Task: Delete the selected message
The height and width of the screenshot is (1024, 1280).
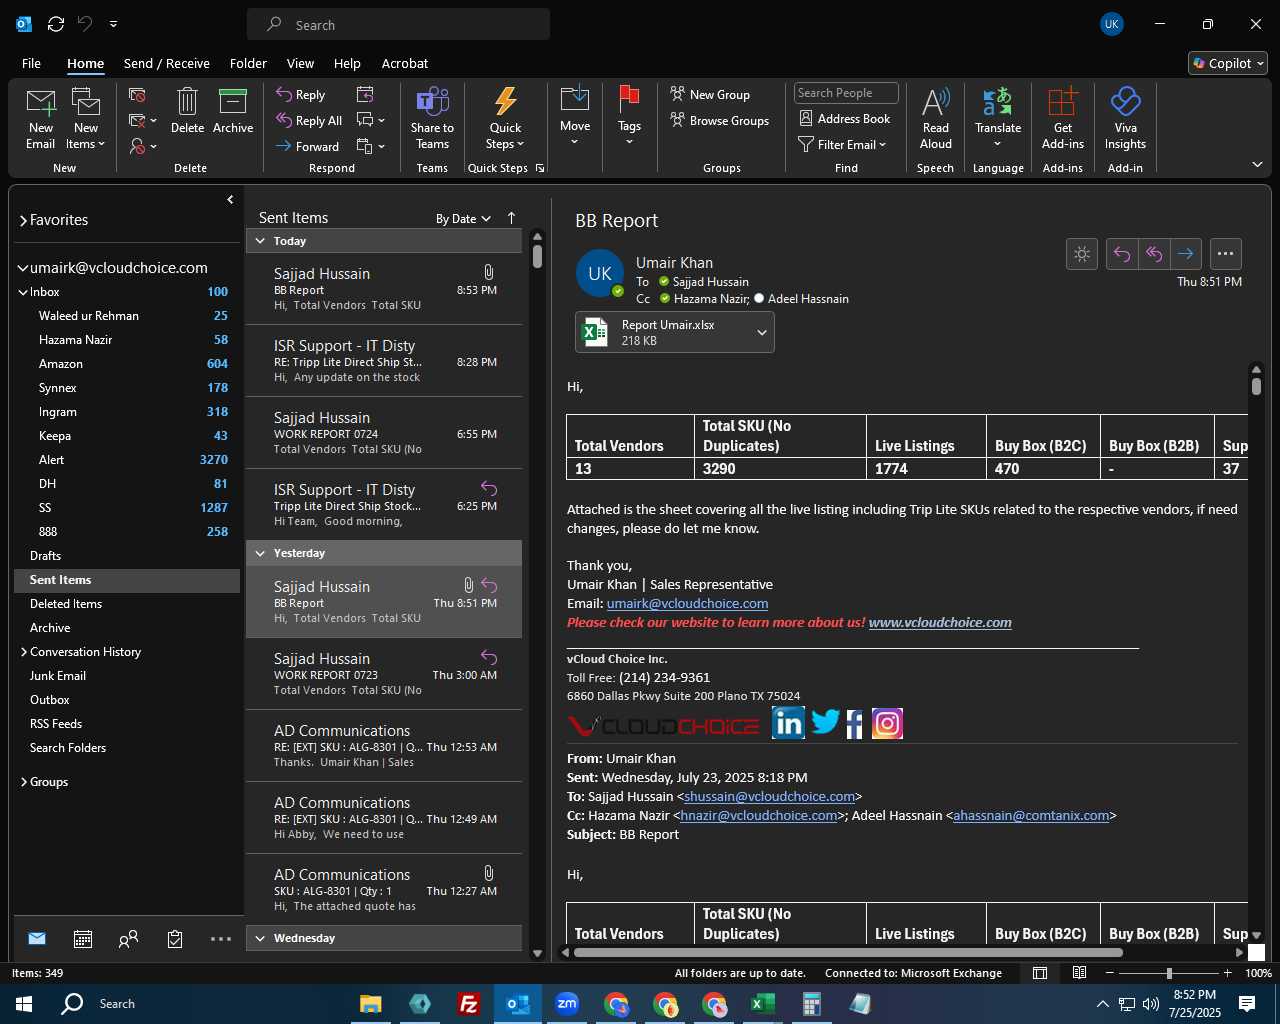Action: 187,110
